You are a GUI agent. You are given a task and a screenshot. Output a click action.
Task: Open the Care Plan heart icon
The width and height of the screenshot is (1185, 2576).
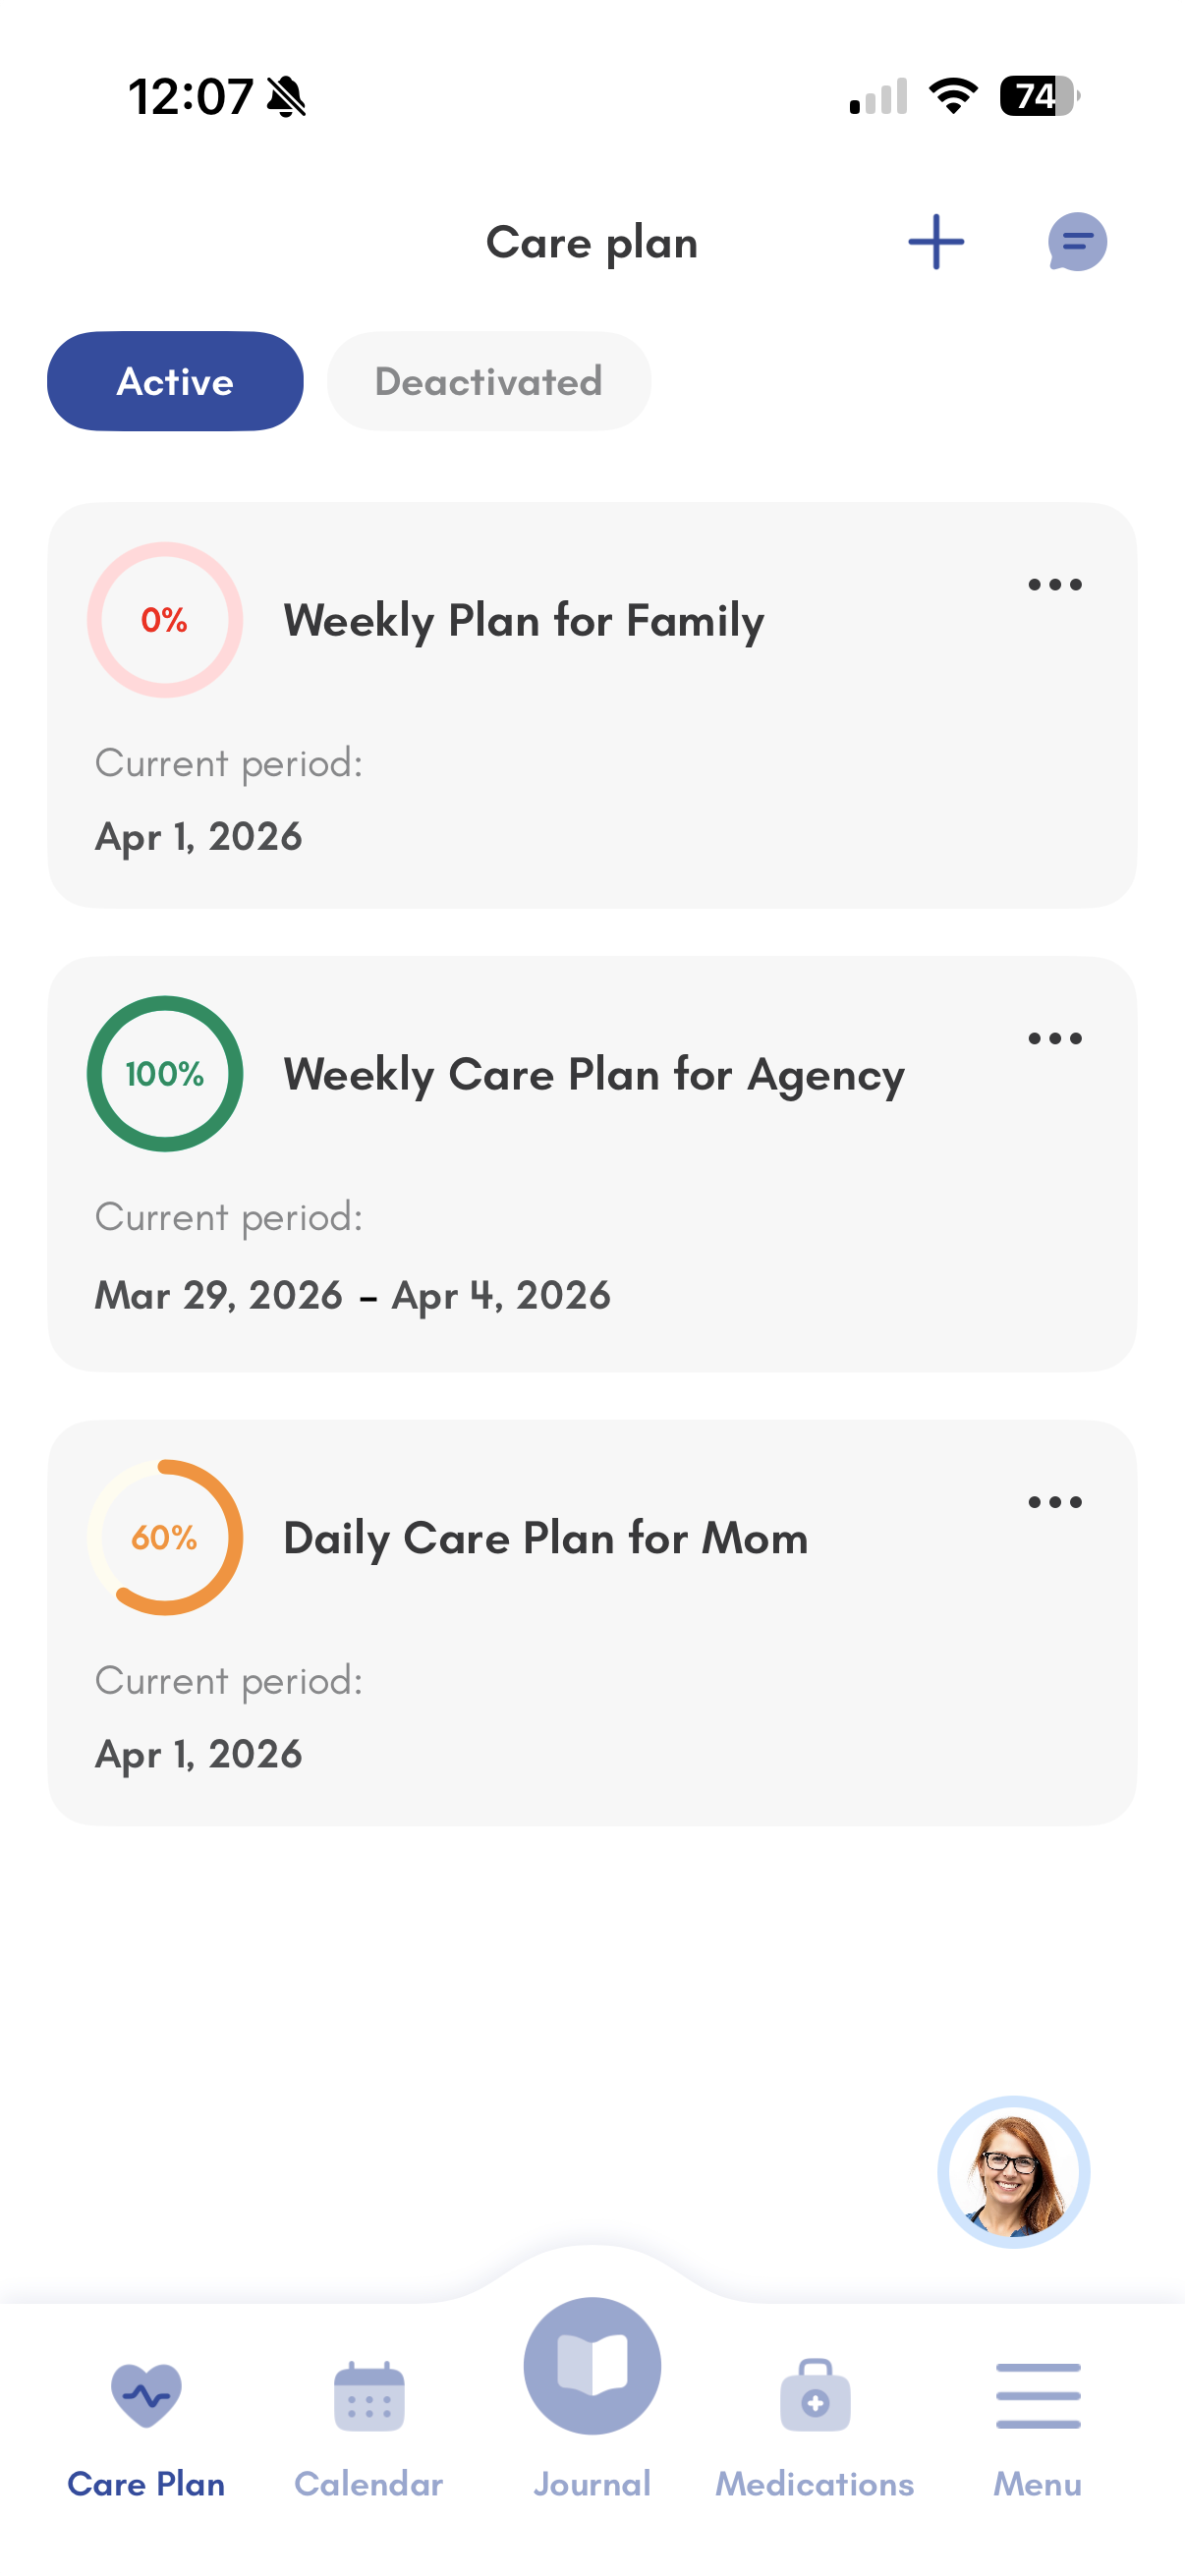tap(146, 2396)
